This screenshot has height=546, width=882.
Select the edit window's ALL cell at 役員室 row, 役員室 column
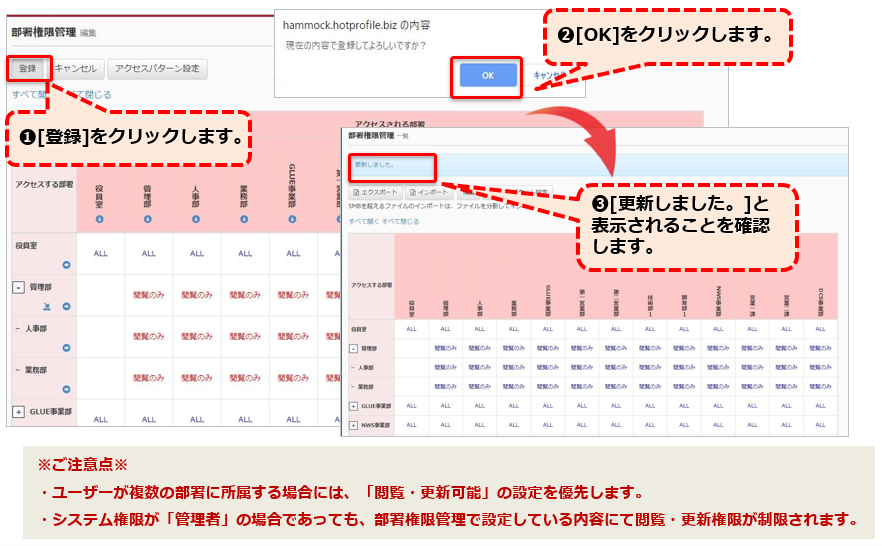click(100, 254)
